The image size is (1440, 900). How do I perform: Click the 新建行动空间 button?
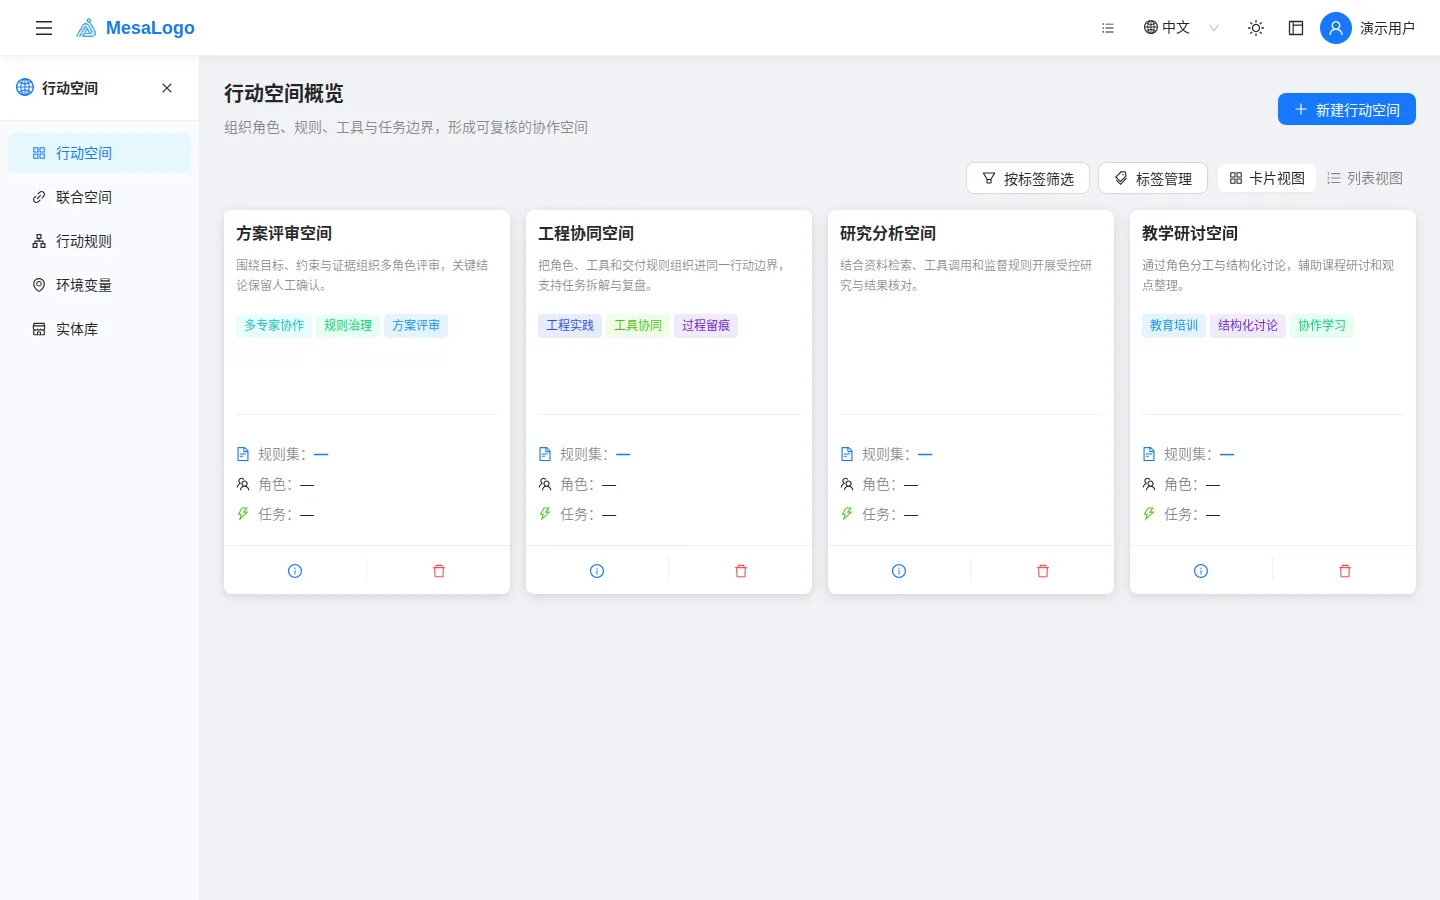click(x=1346, y=109)
